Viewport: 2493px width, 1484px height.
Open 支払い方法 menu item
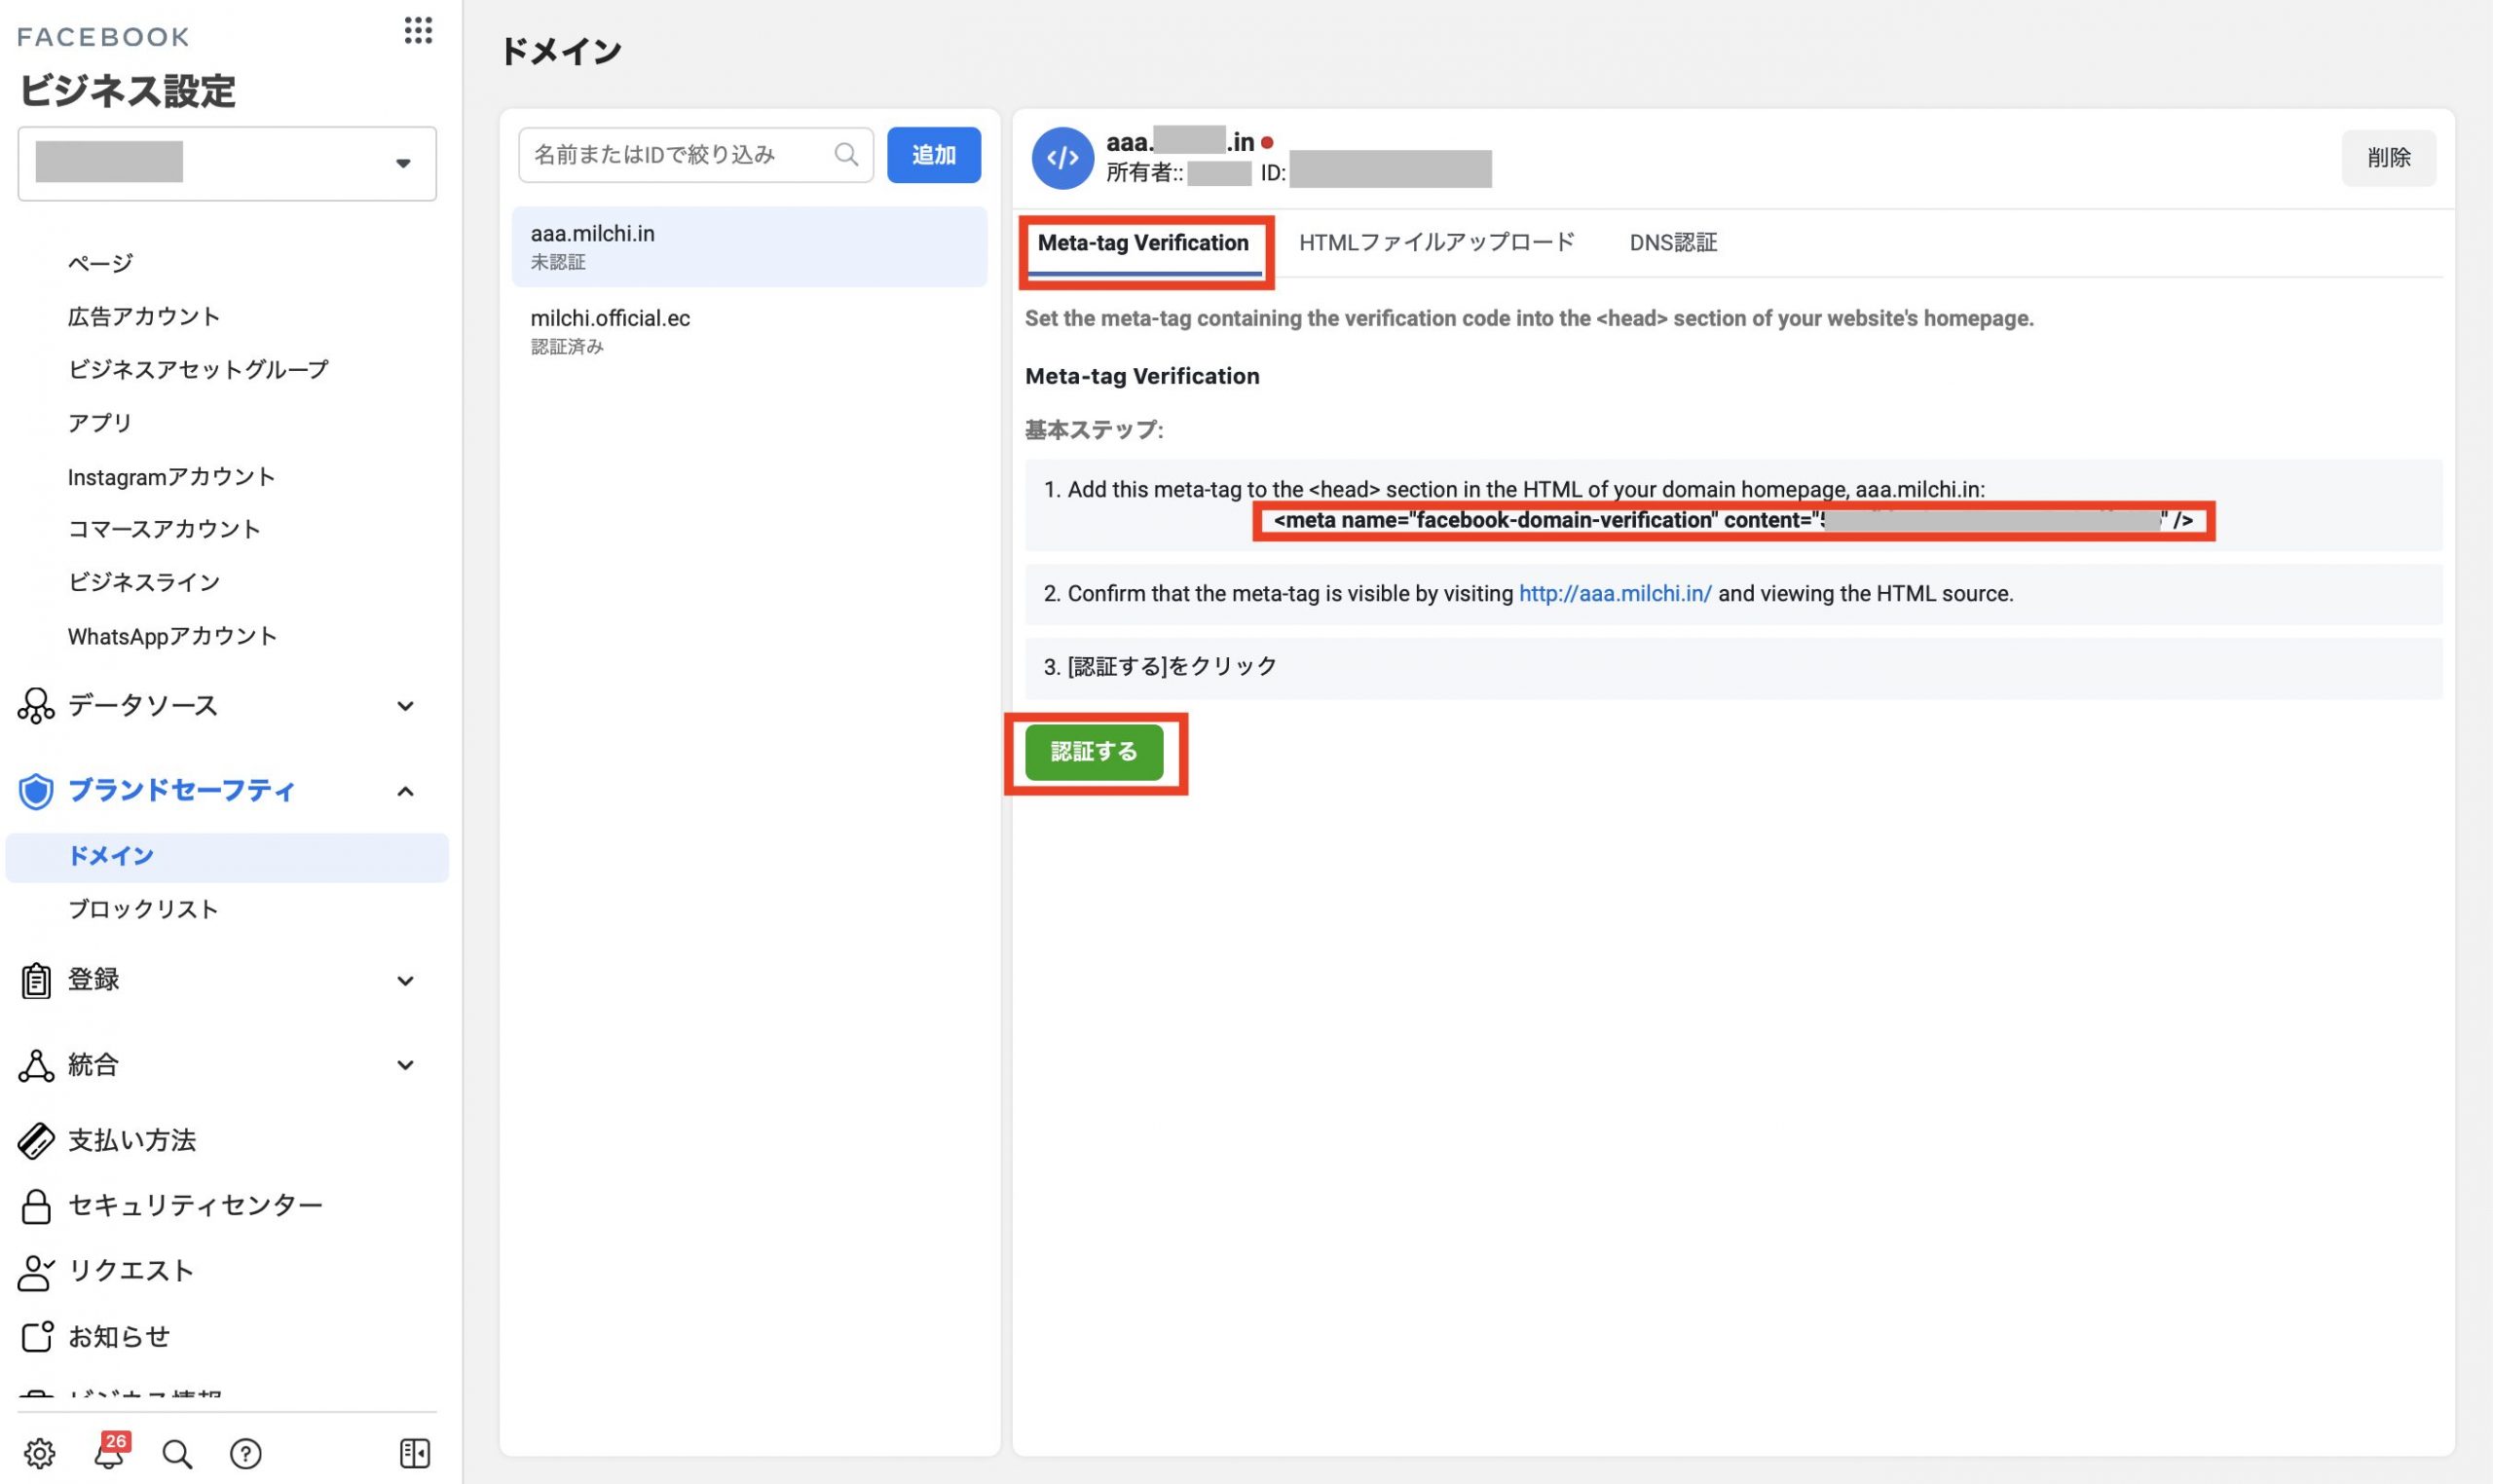tap(131, 1141)
